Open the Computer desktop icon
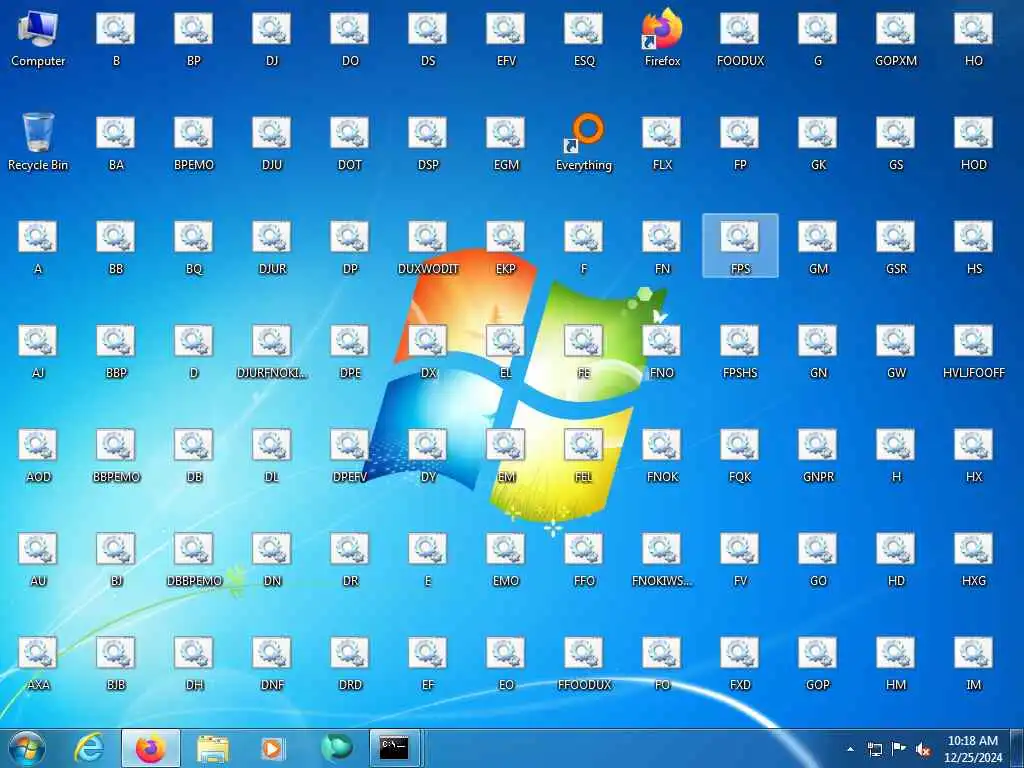Screen dimensions: 1024x768 38,39
